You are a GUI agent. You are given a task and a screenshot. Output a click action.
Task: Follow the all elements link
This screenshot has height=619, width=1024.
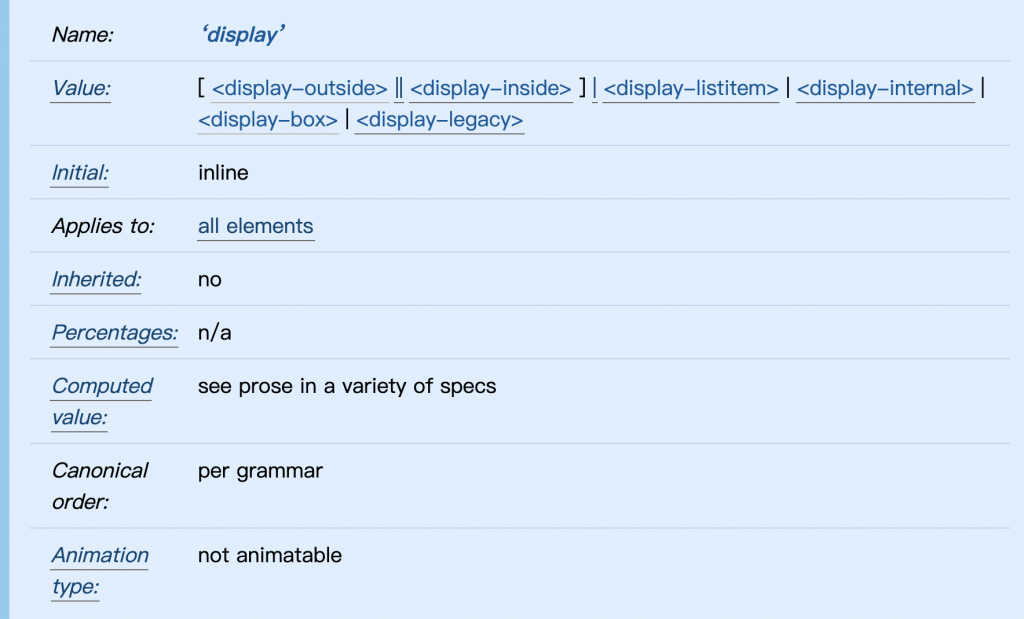255,227
